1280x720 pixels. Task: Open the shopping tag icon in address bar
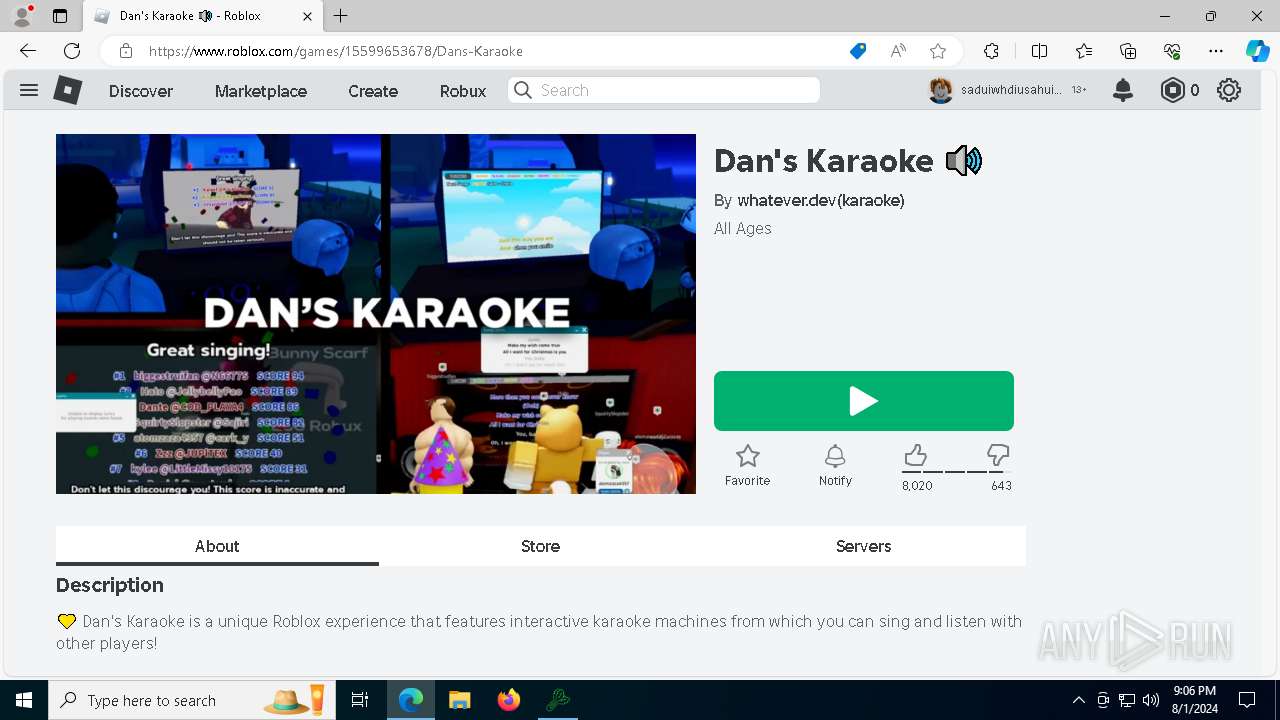click(858, 51)
